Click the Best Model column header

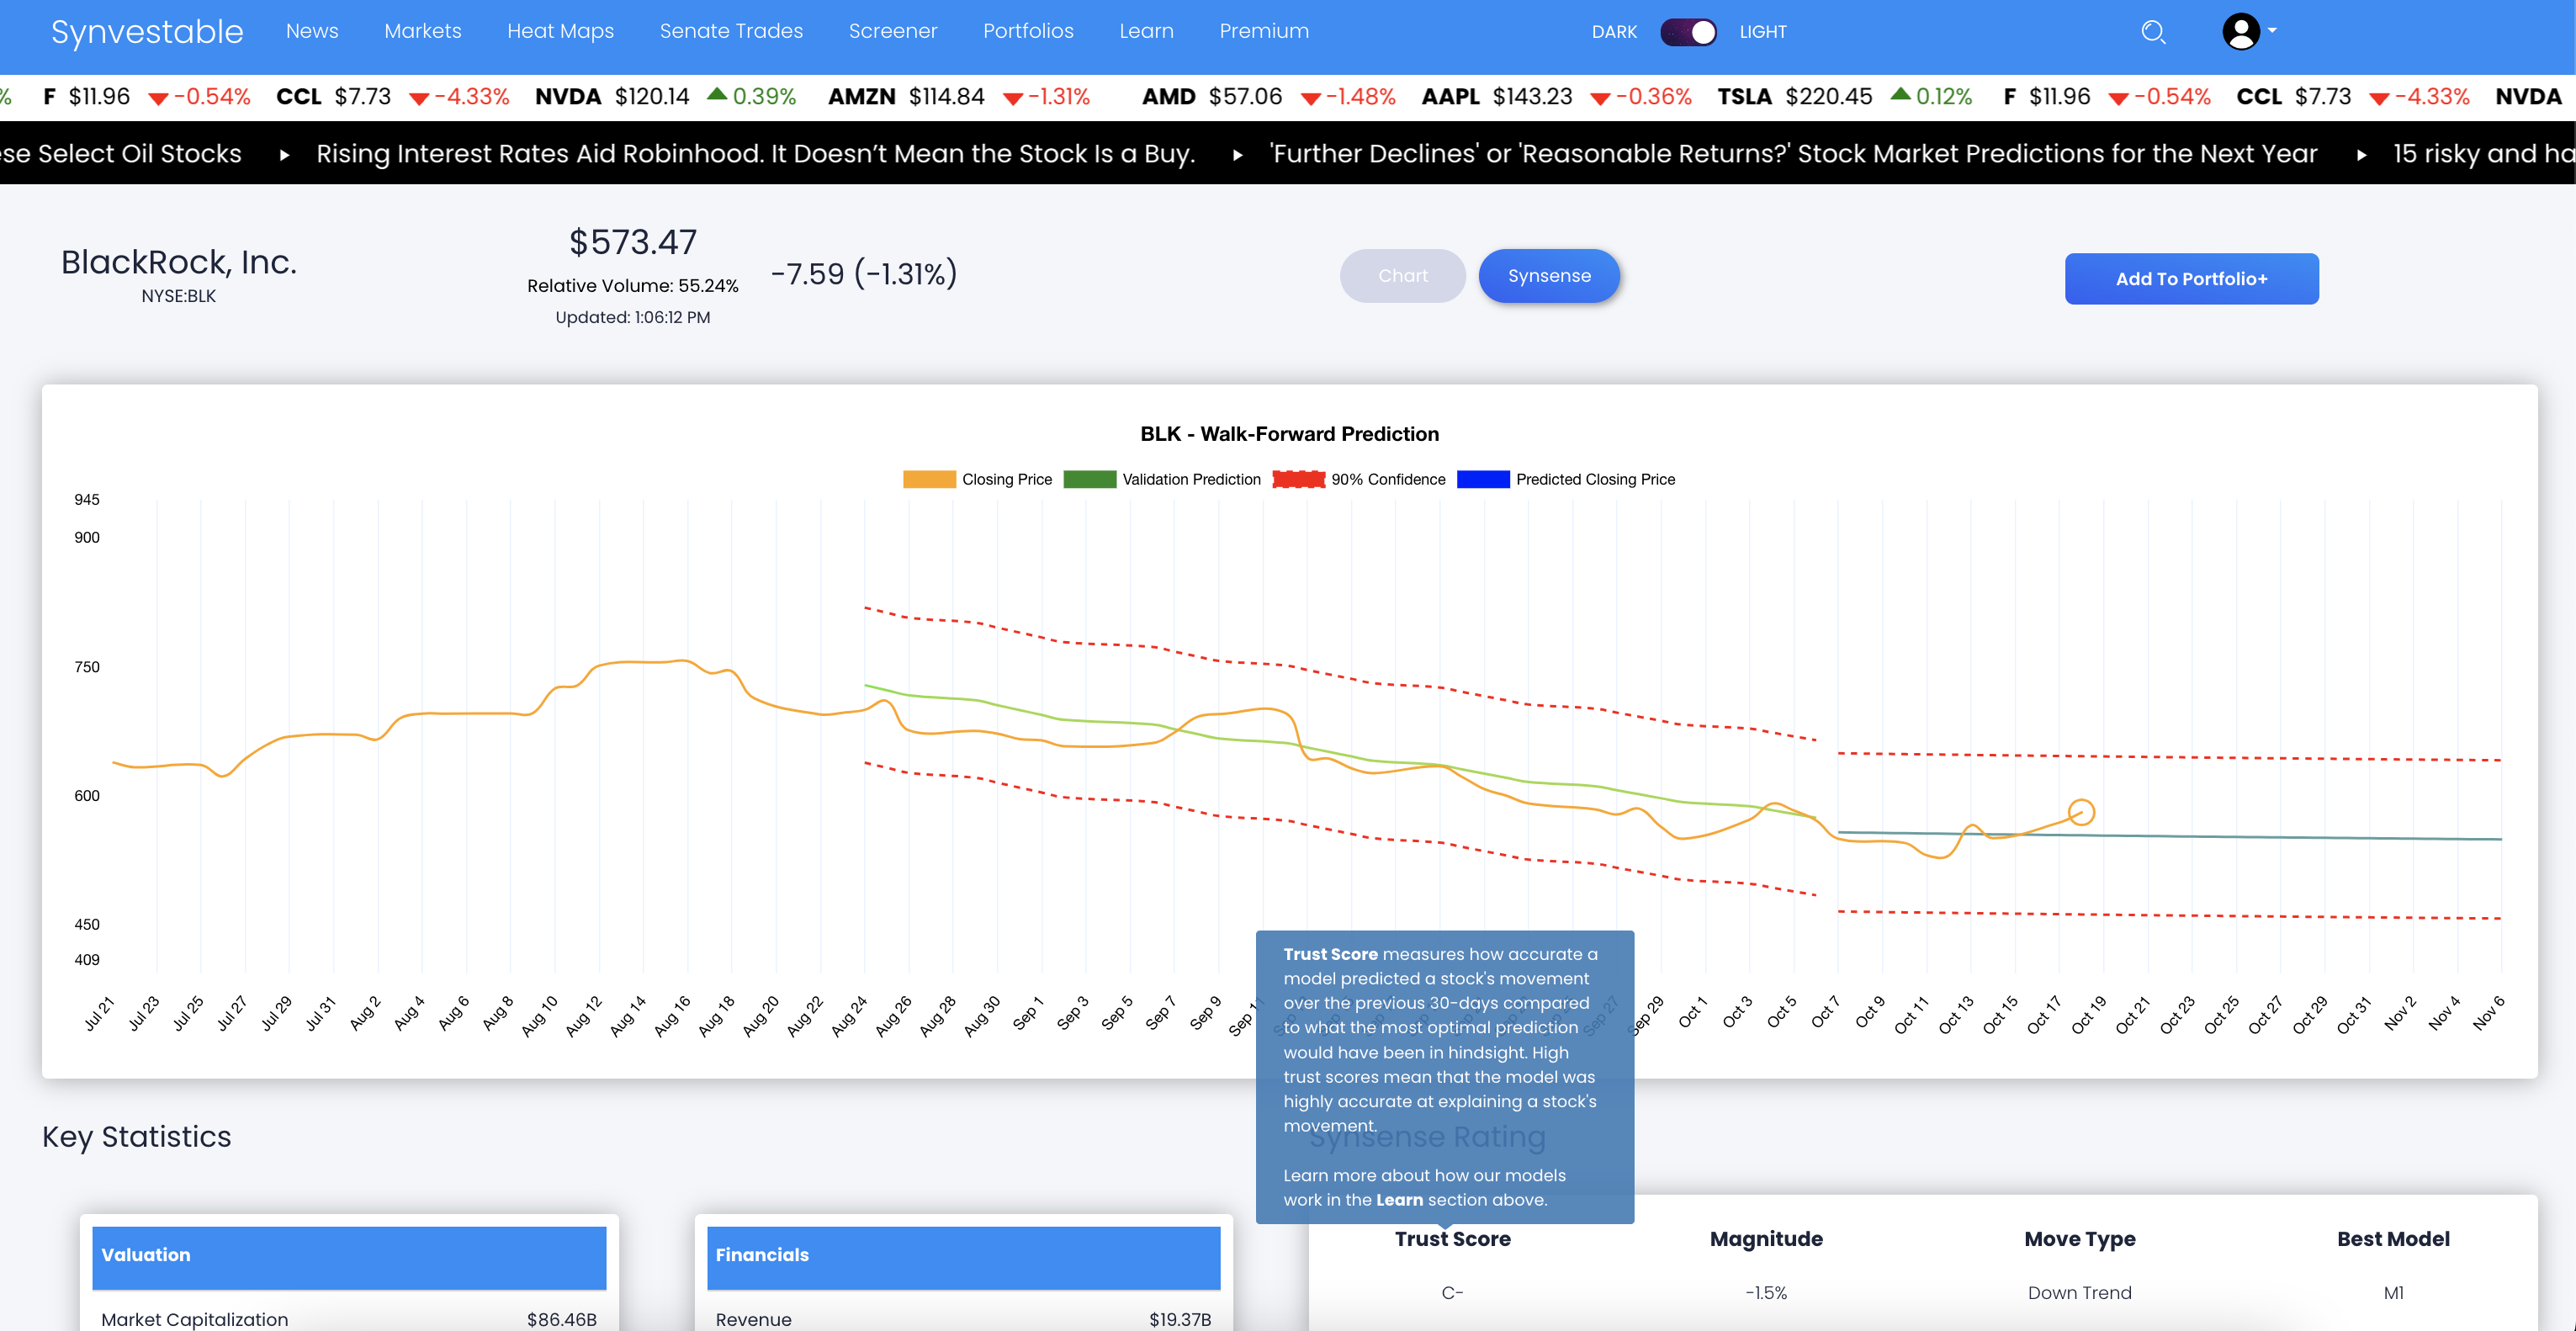click(x=2393, y=1239)
